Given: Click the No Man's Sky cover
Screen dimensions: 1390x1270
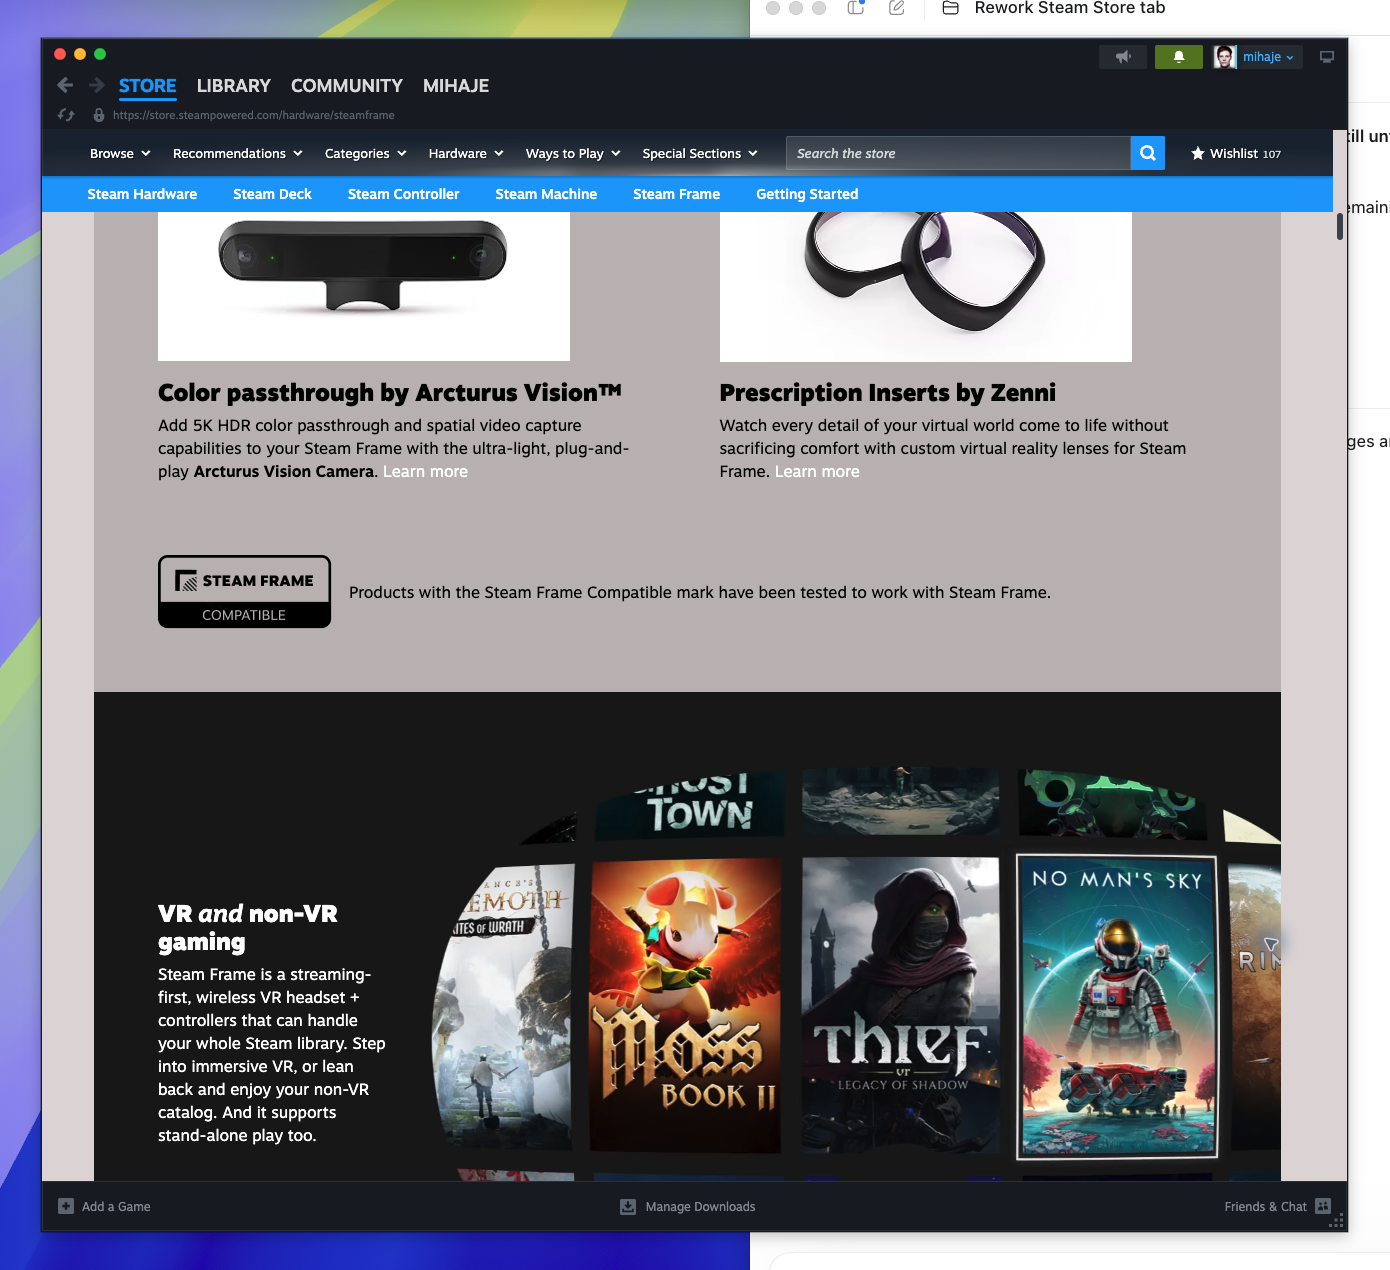Looking at the screenshot, I should 1117,1007.
